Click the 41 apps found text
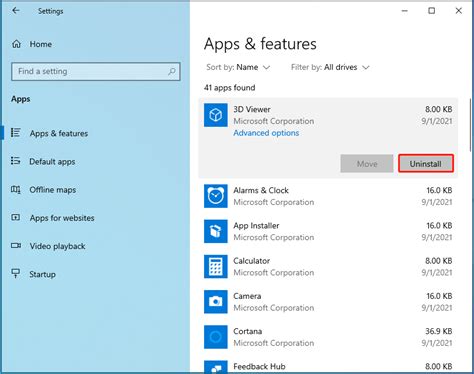Viewport: 474px width, 374px height. click(x=230, y=88)
